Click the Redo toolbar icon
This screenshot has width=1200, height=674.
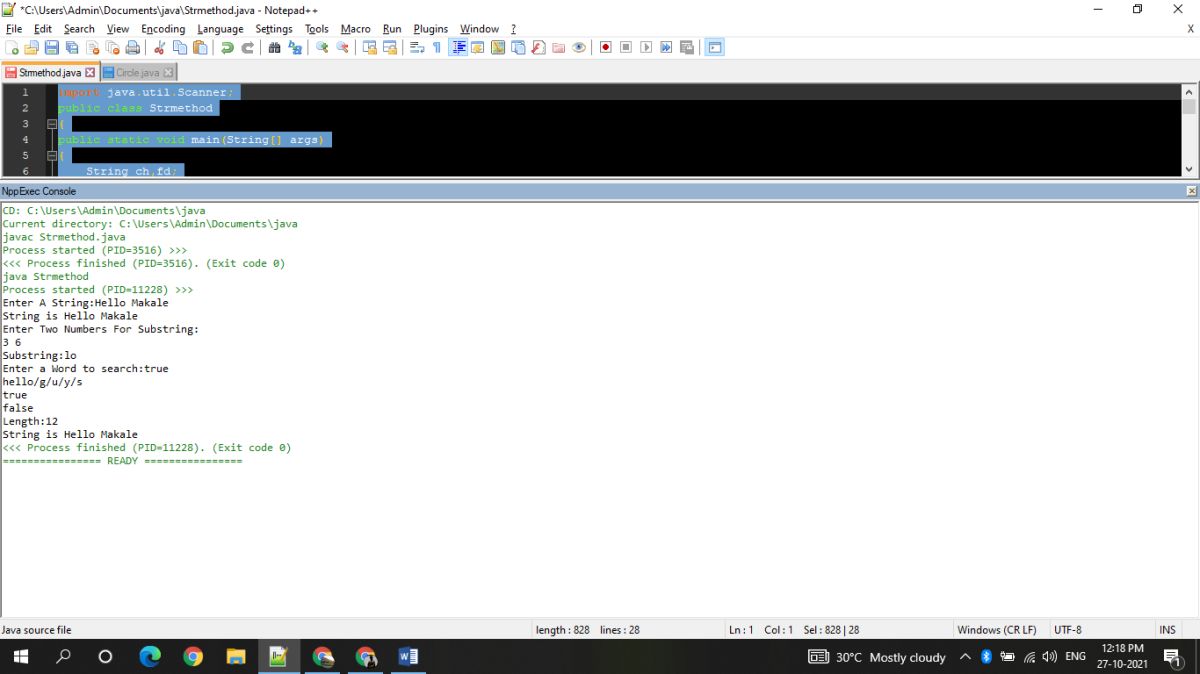click(x=248, y=47)
